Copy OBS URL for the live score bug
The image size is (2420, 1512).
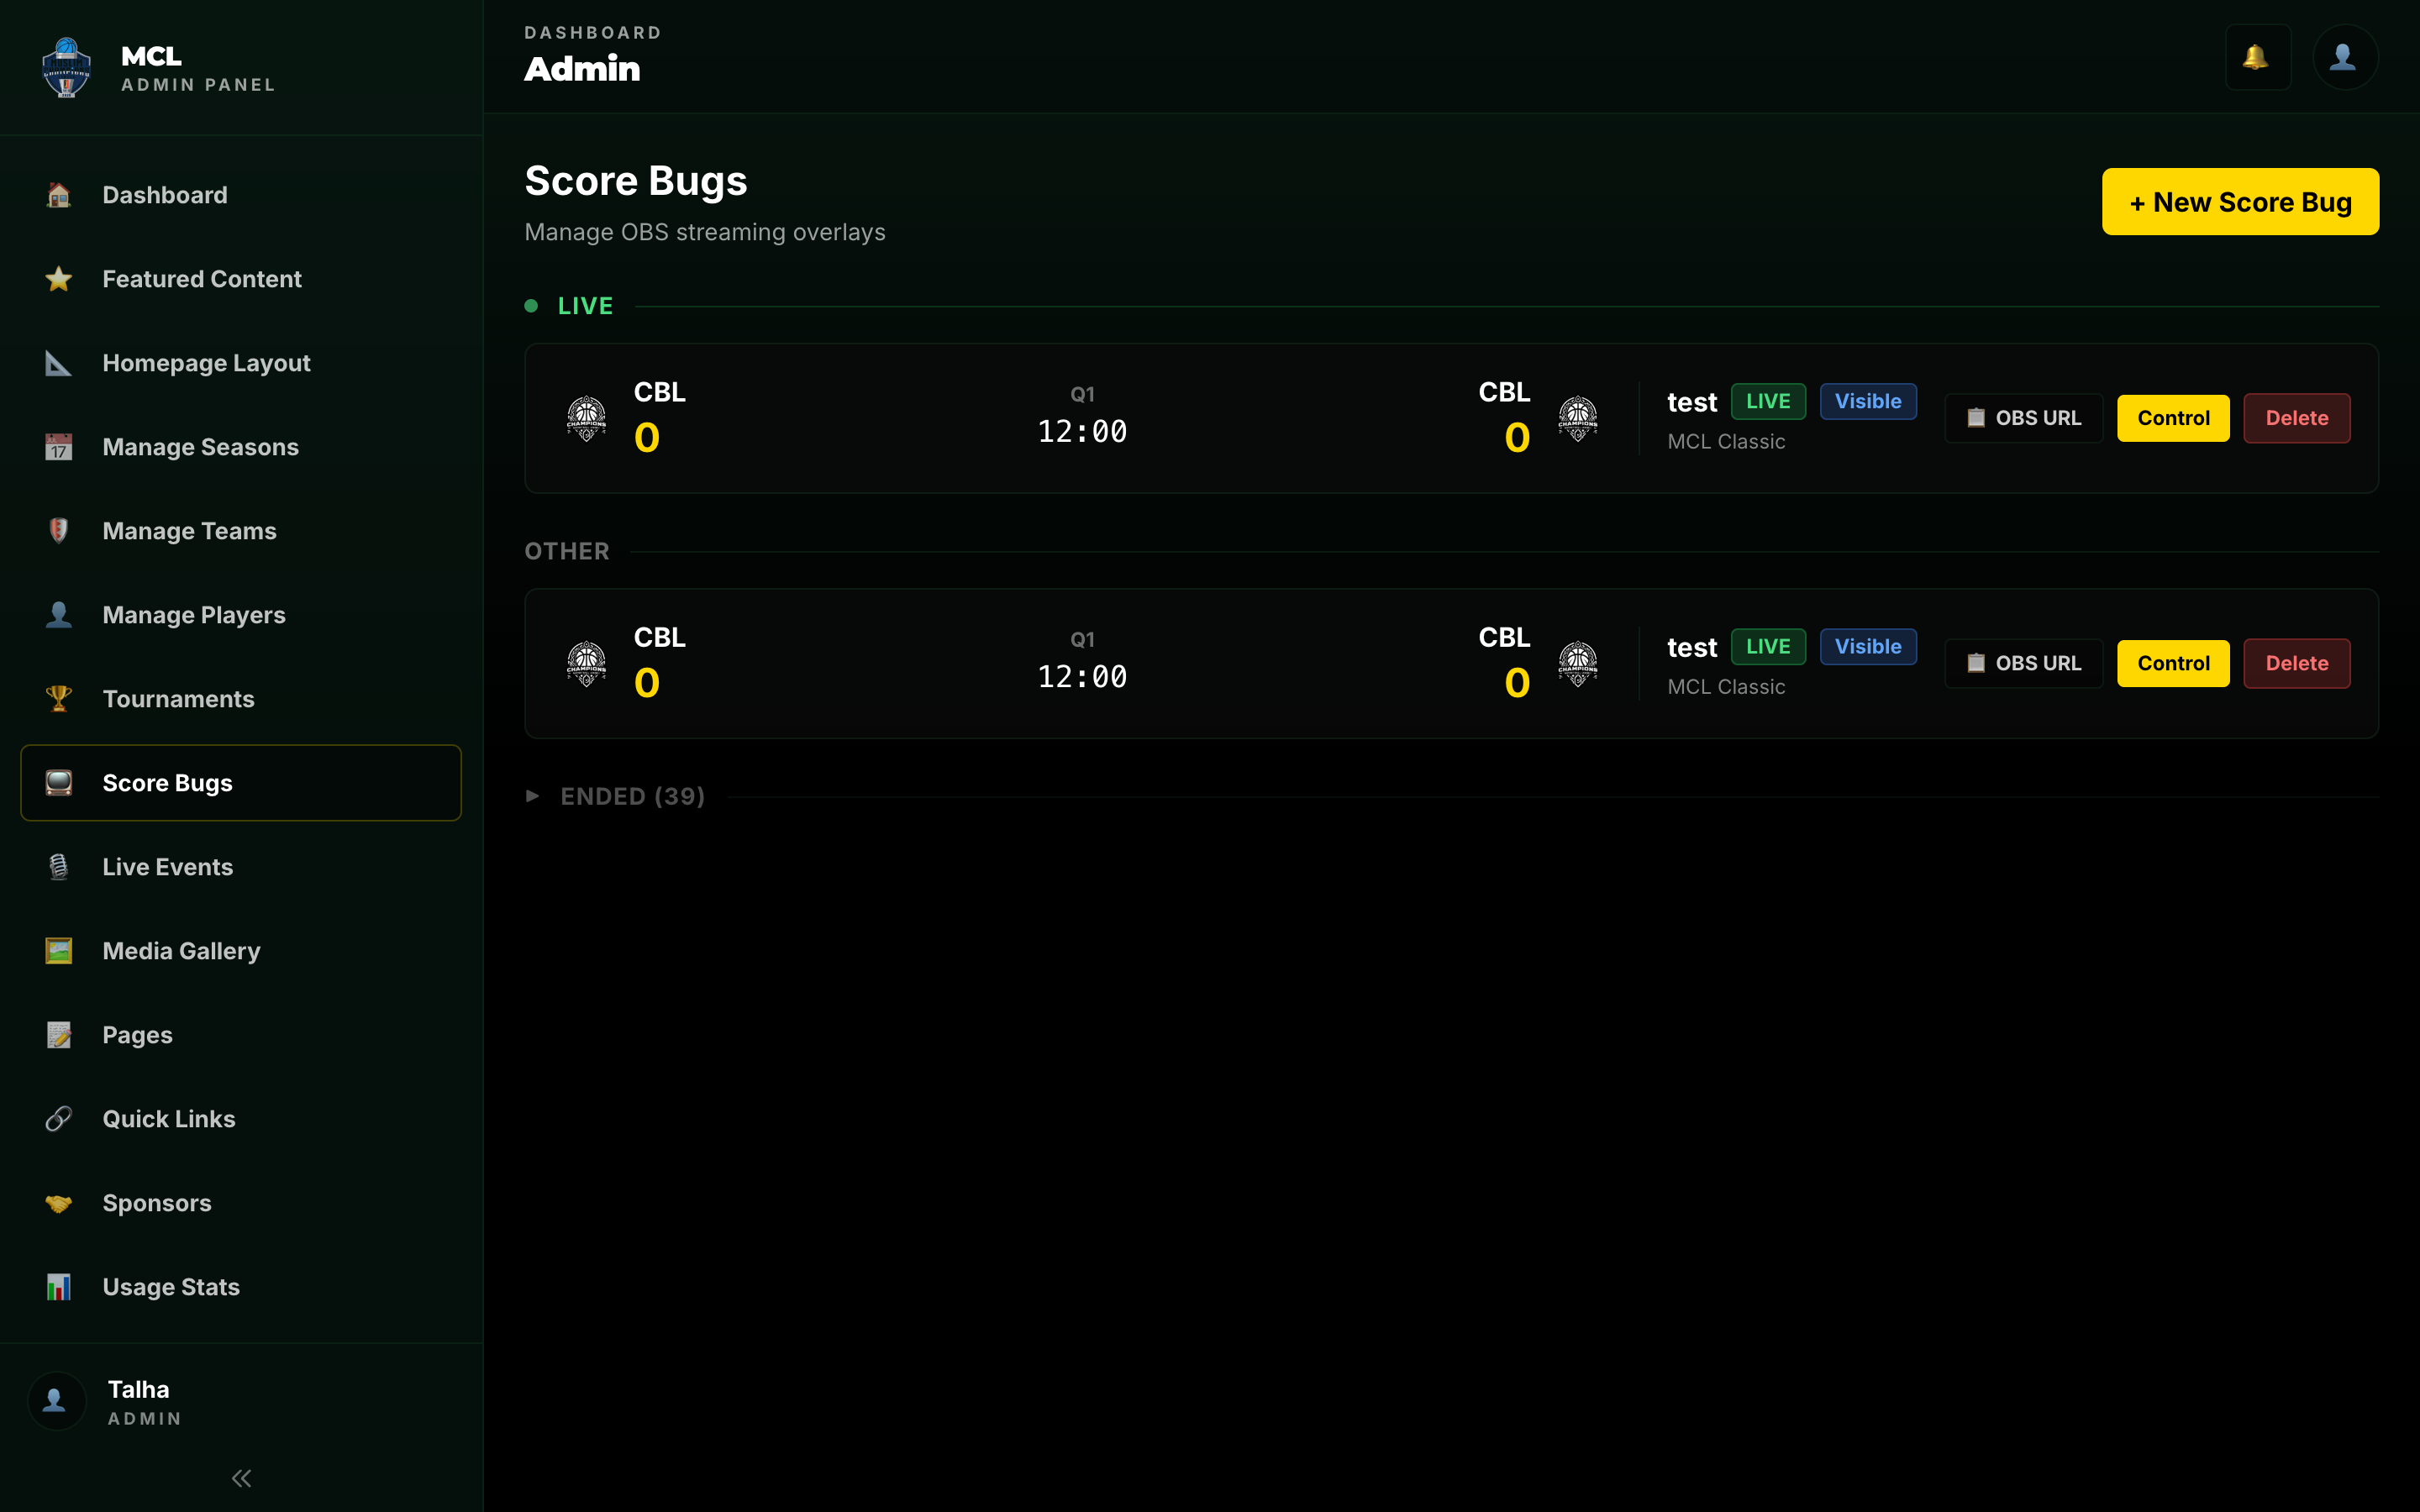click(x=2022, y=417)
